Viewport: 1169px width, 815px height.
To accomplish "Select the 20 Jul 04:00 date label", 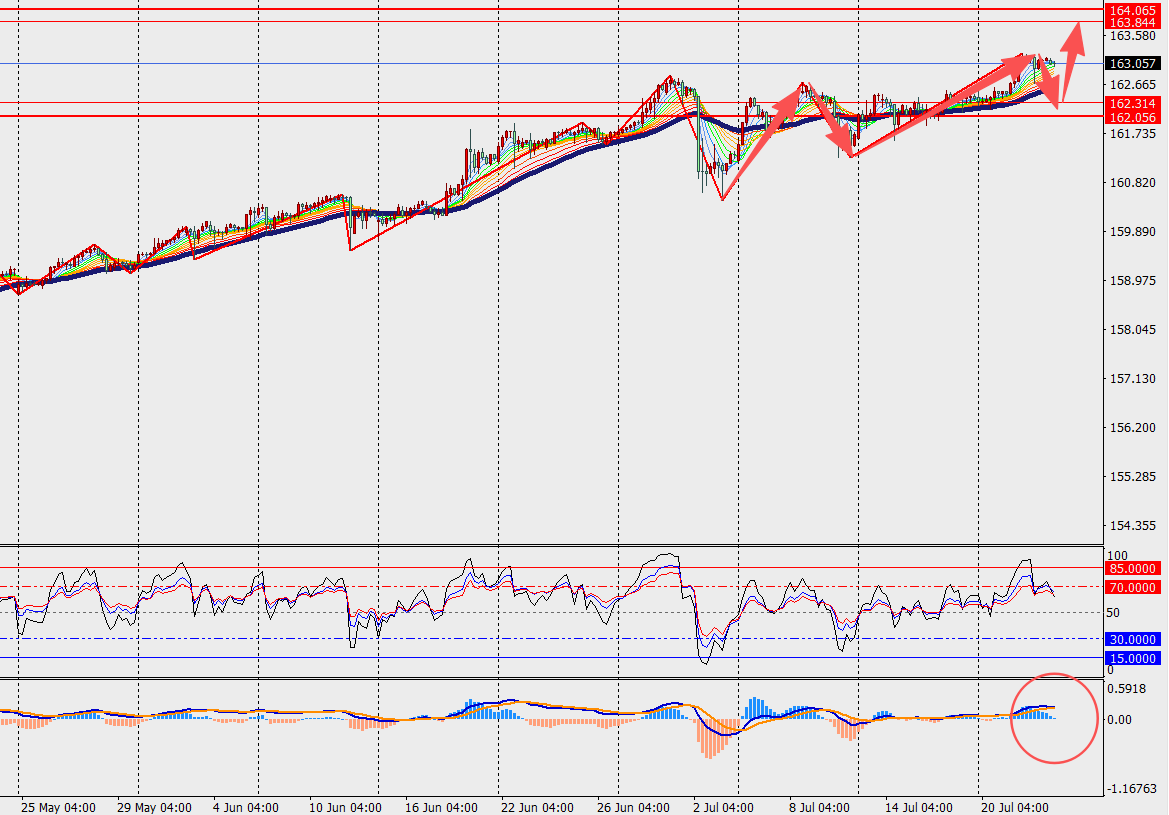I will (x=1015, y=808).
